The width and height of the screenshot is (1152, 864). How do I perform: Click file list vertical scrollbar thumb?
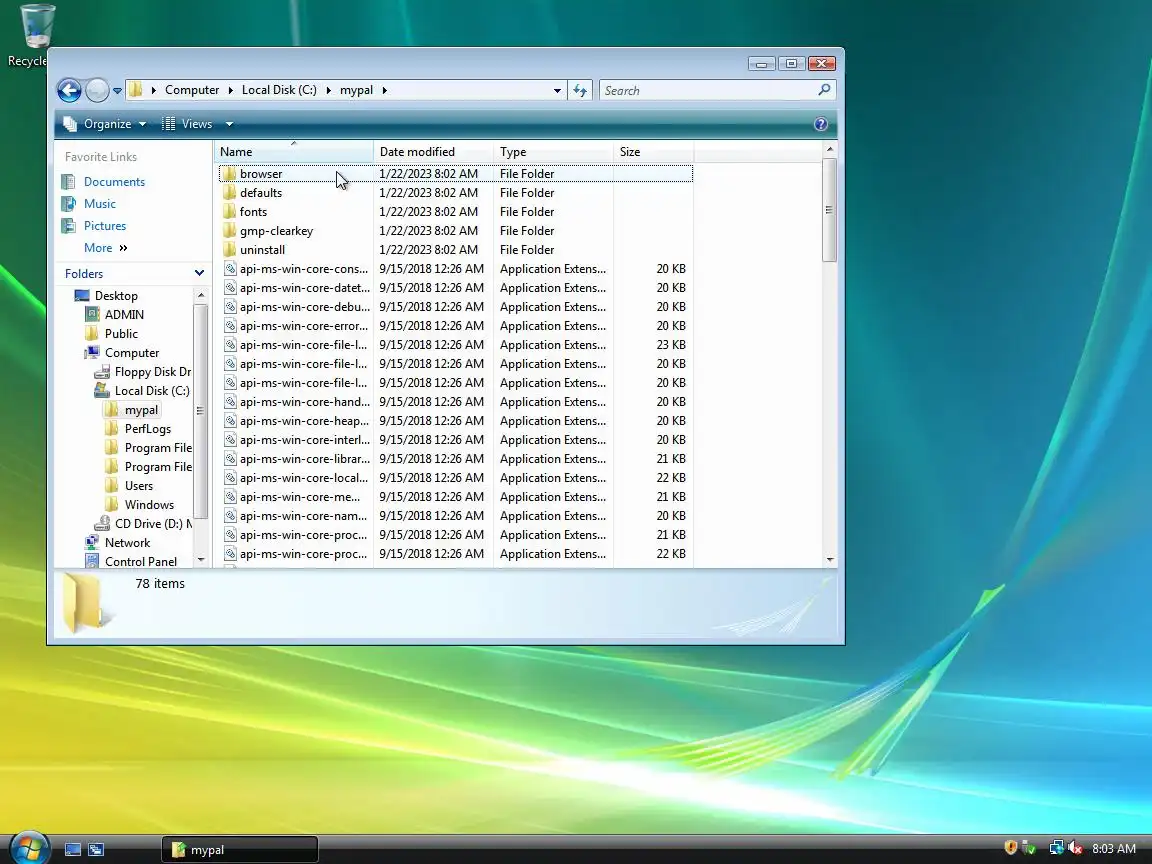[829, 209]
